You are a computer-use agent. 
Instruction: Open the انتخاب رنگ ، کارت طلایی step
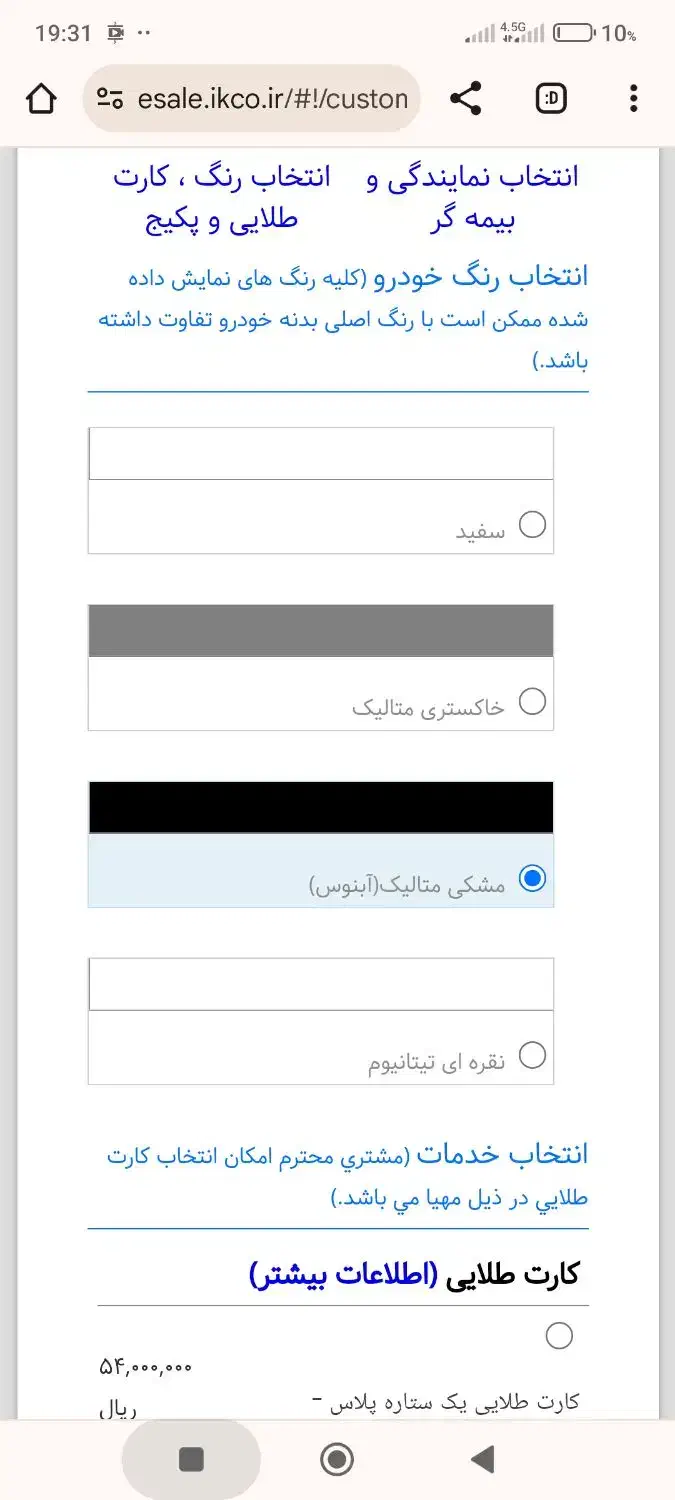[221, 198]
